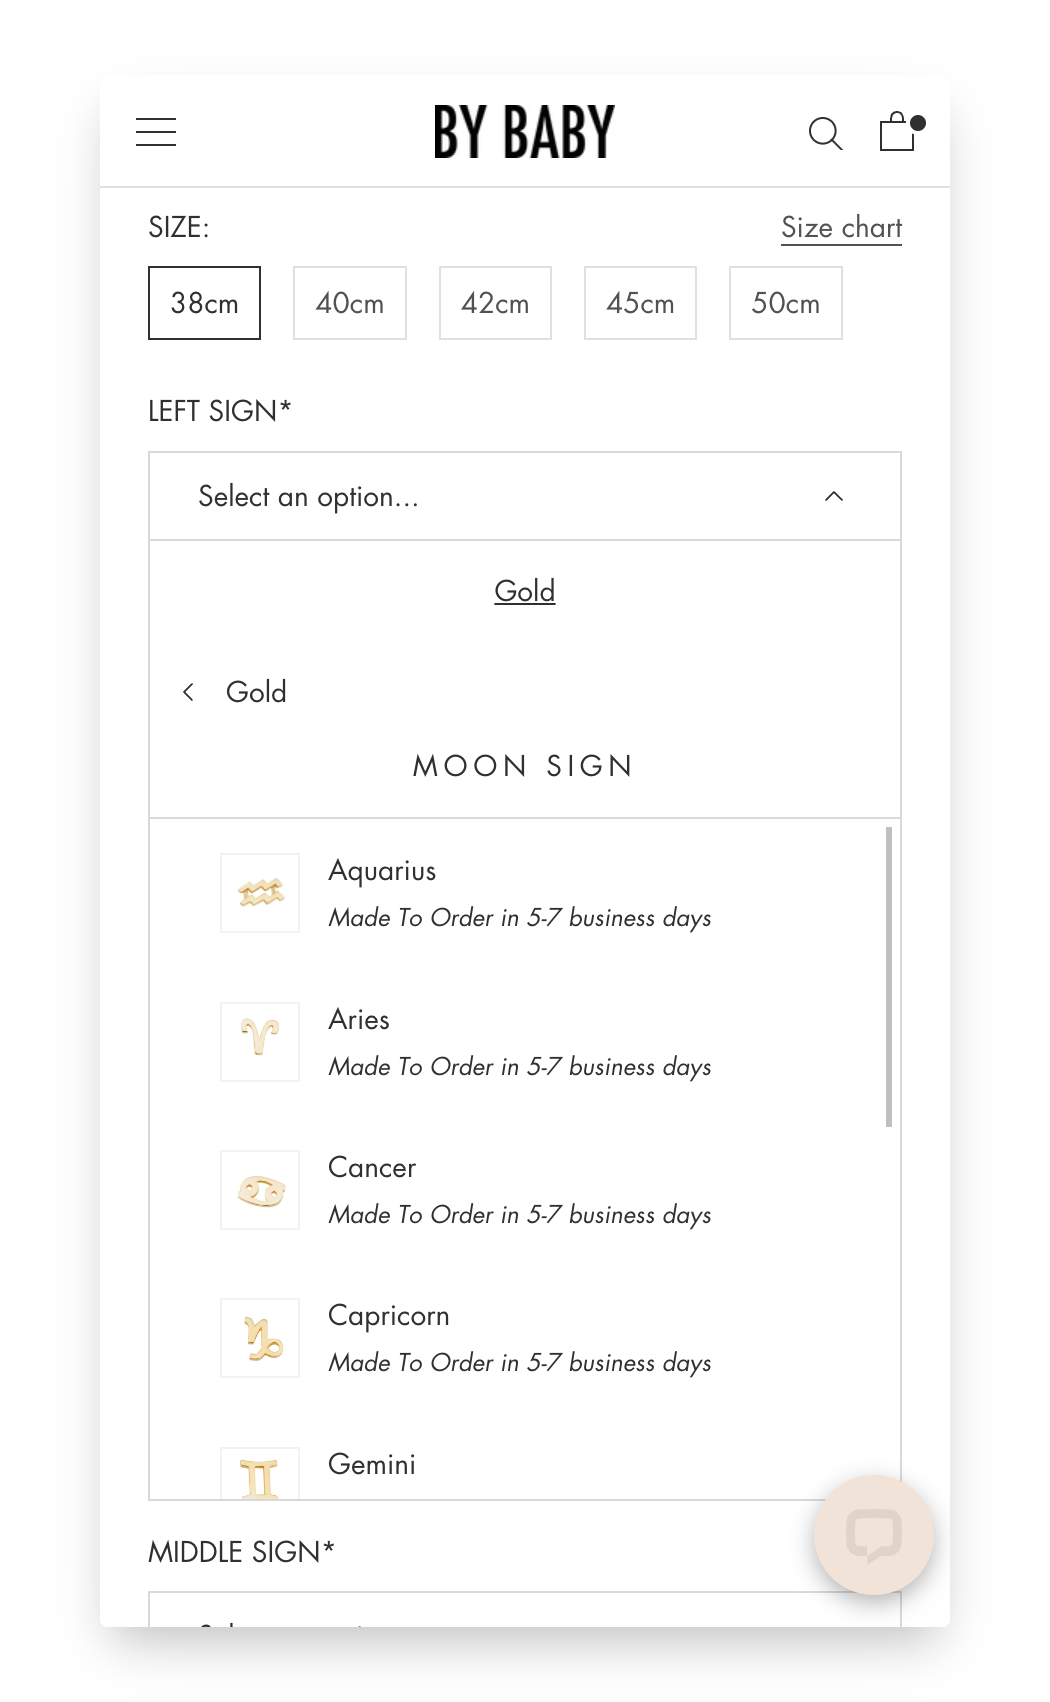Open the shopping bag cart
The width and height of the screenshot is (1050, 1702).
point(898,132)
